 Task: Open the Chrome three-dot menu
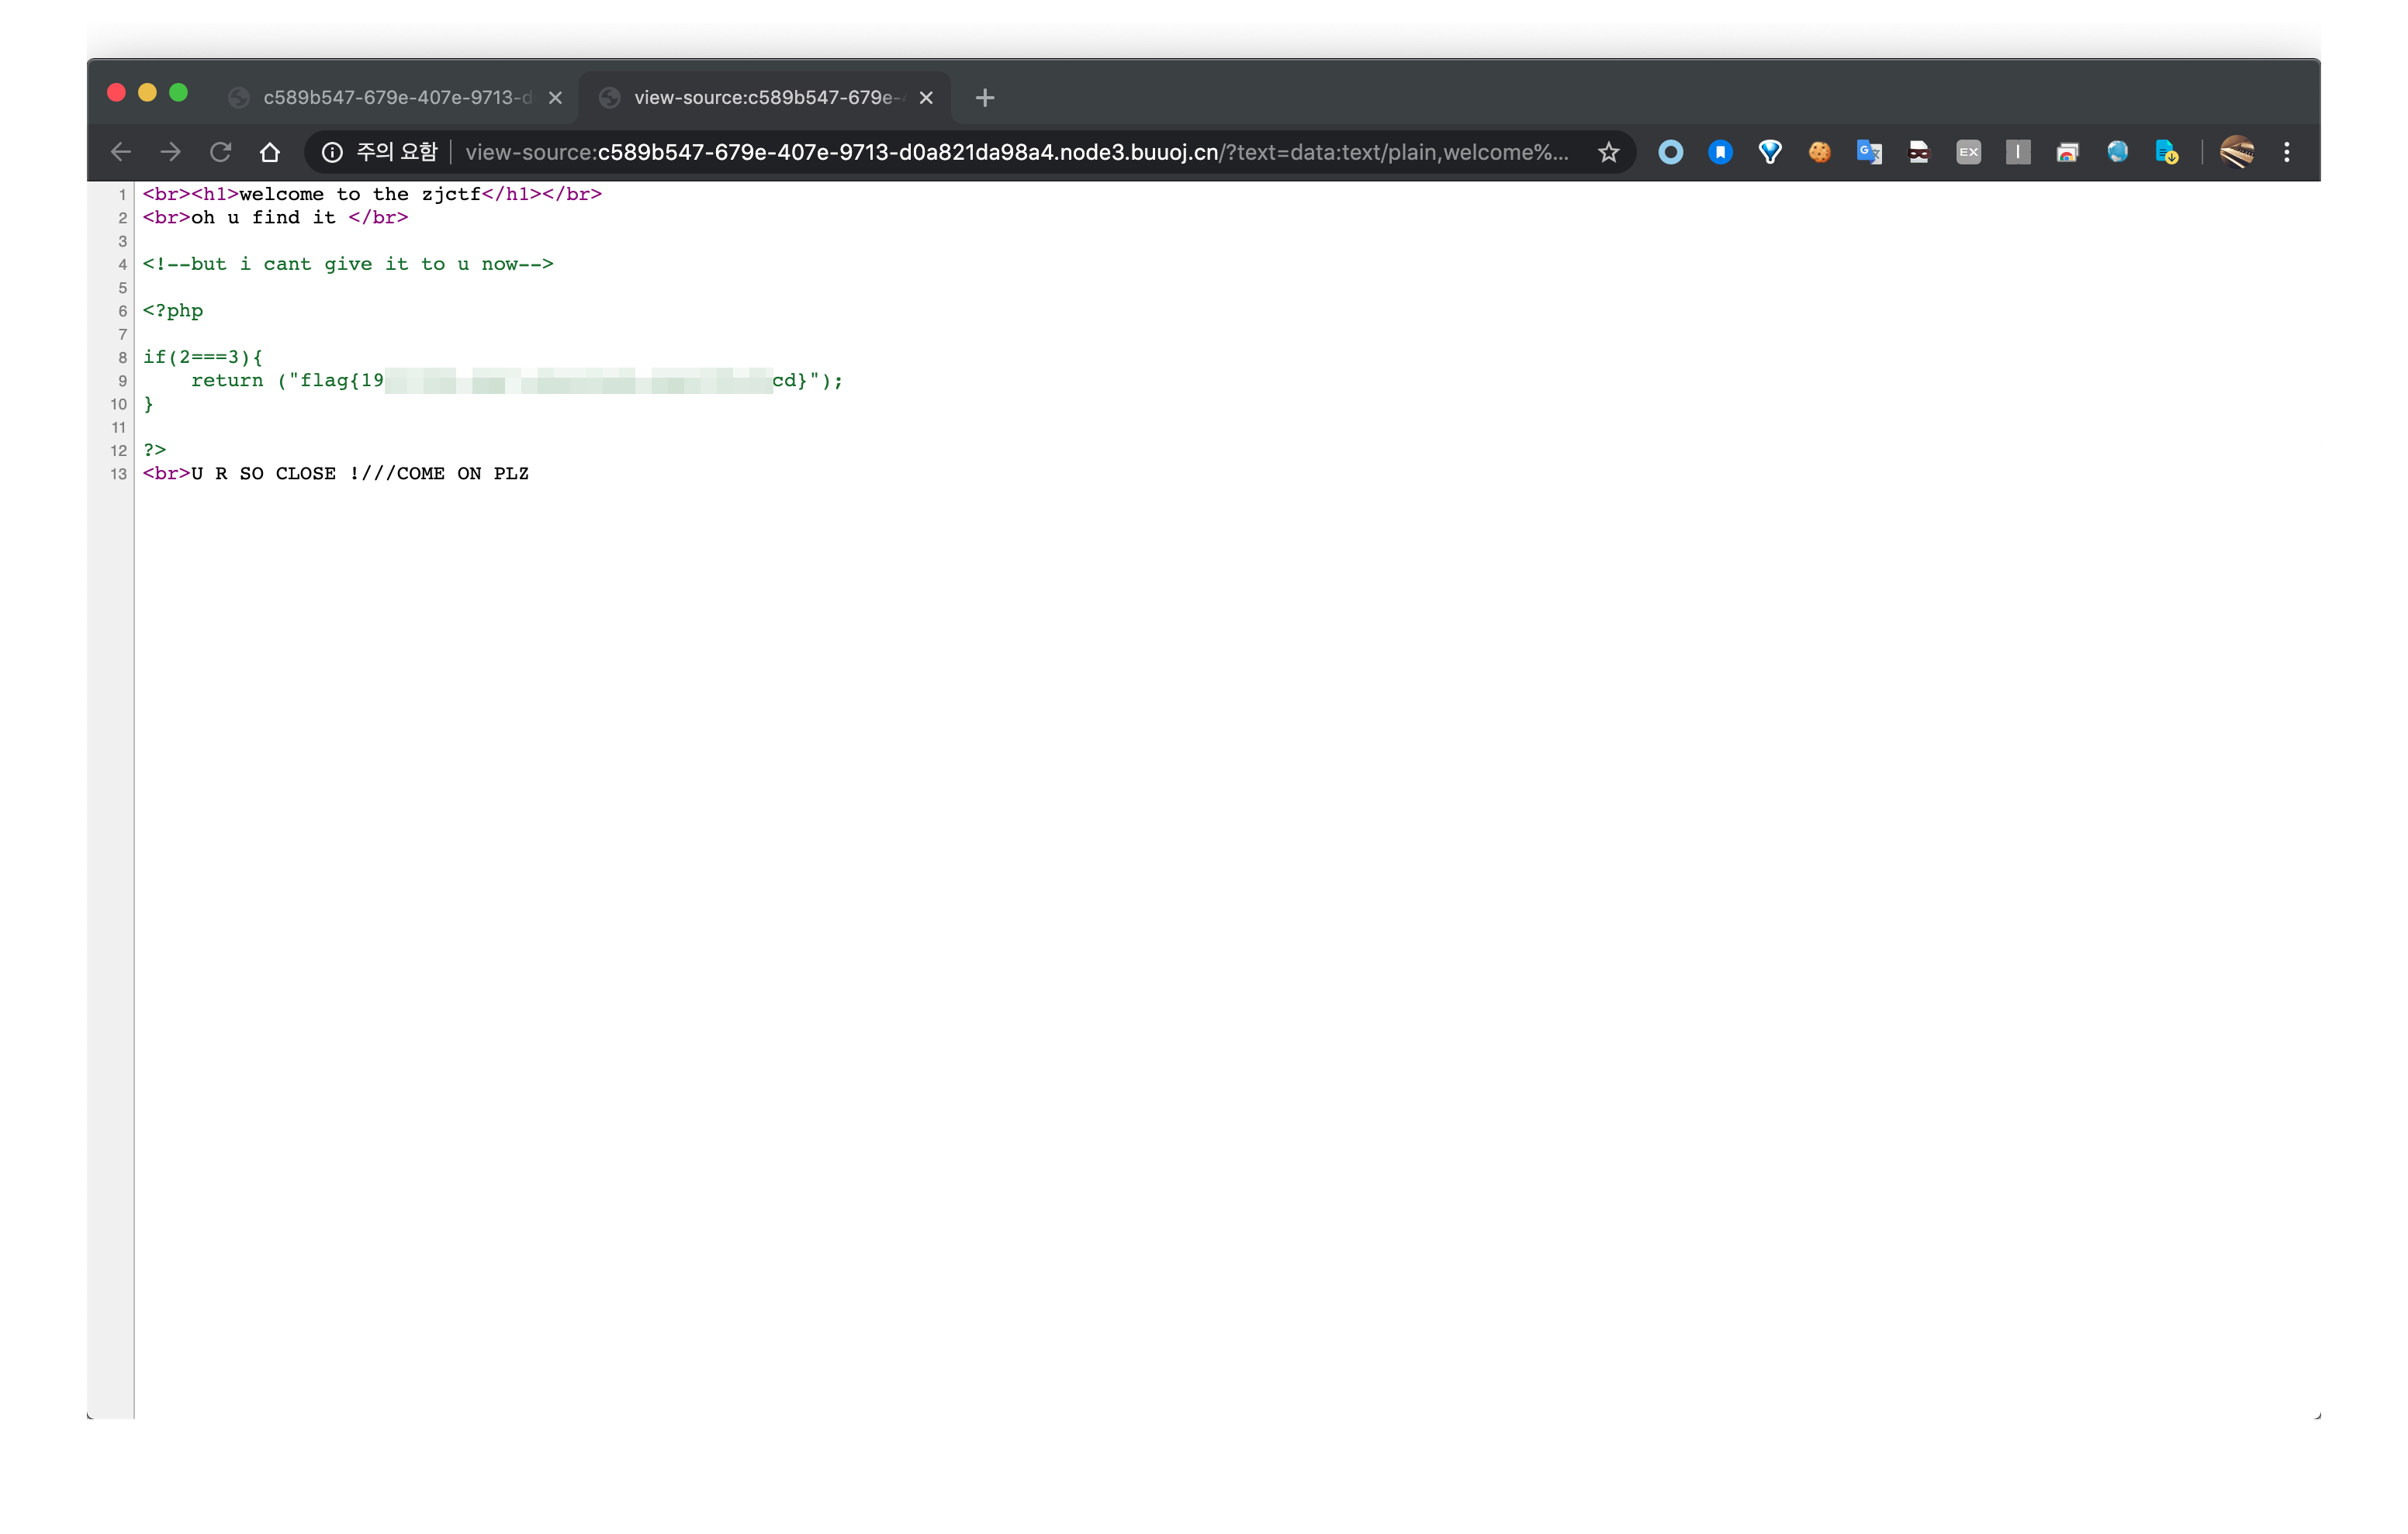coord(2286,152)
